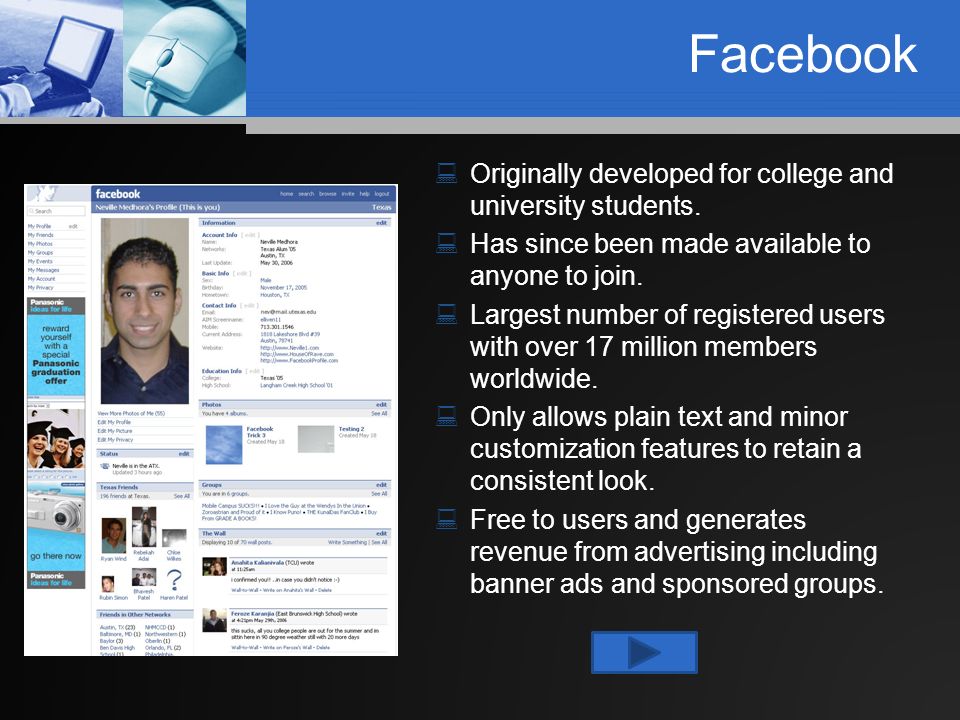Open 'My Groups' in facebook sidebar
The width and height of the screenshot is (960, 720).
click(x=40, y=252)
